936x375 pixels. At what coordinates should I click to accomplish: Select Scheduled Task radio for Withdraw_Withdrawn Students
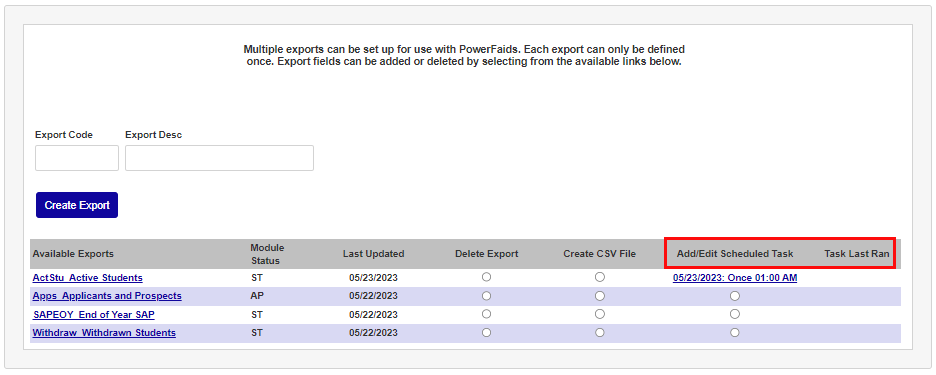click(x=735, y=333)
